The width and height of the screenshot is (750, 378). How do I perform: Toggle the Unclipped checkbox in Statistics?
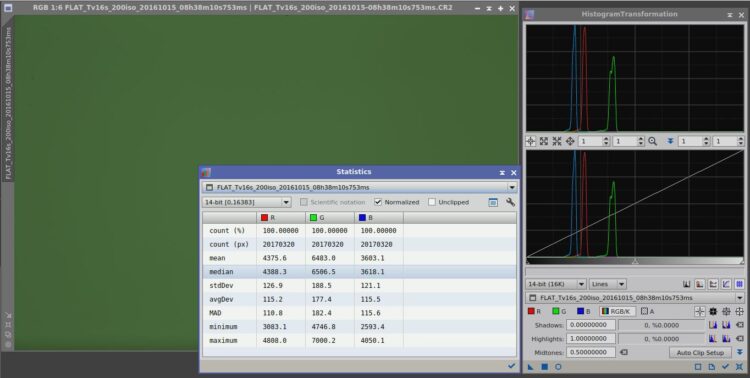tap(448, 202)
